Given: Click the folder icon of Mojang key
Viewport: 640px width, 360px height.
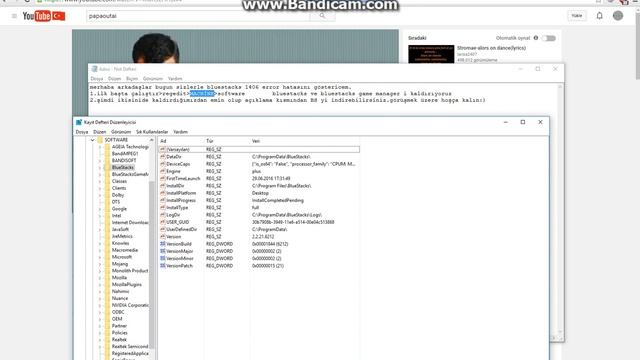Looking at the screenshot, I should tap(107, 264).
